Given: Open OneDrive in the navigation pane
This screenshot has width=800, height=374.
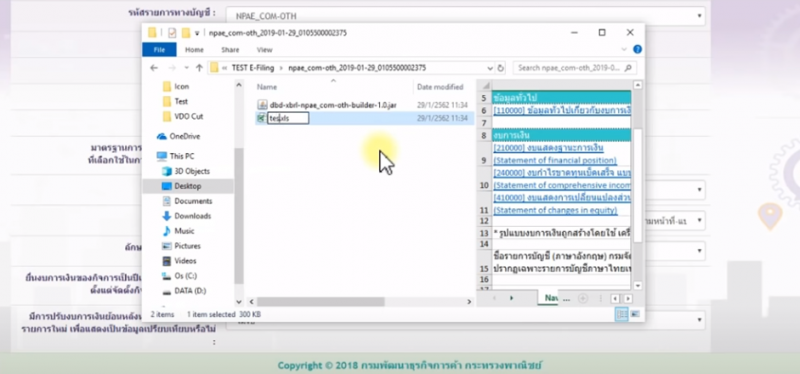Looking at the screenshot, I should tap(184, 136).
